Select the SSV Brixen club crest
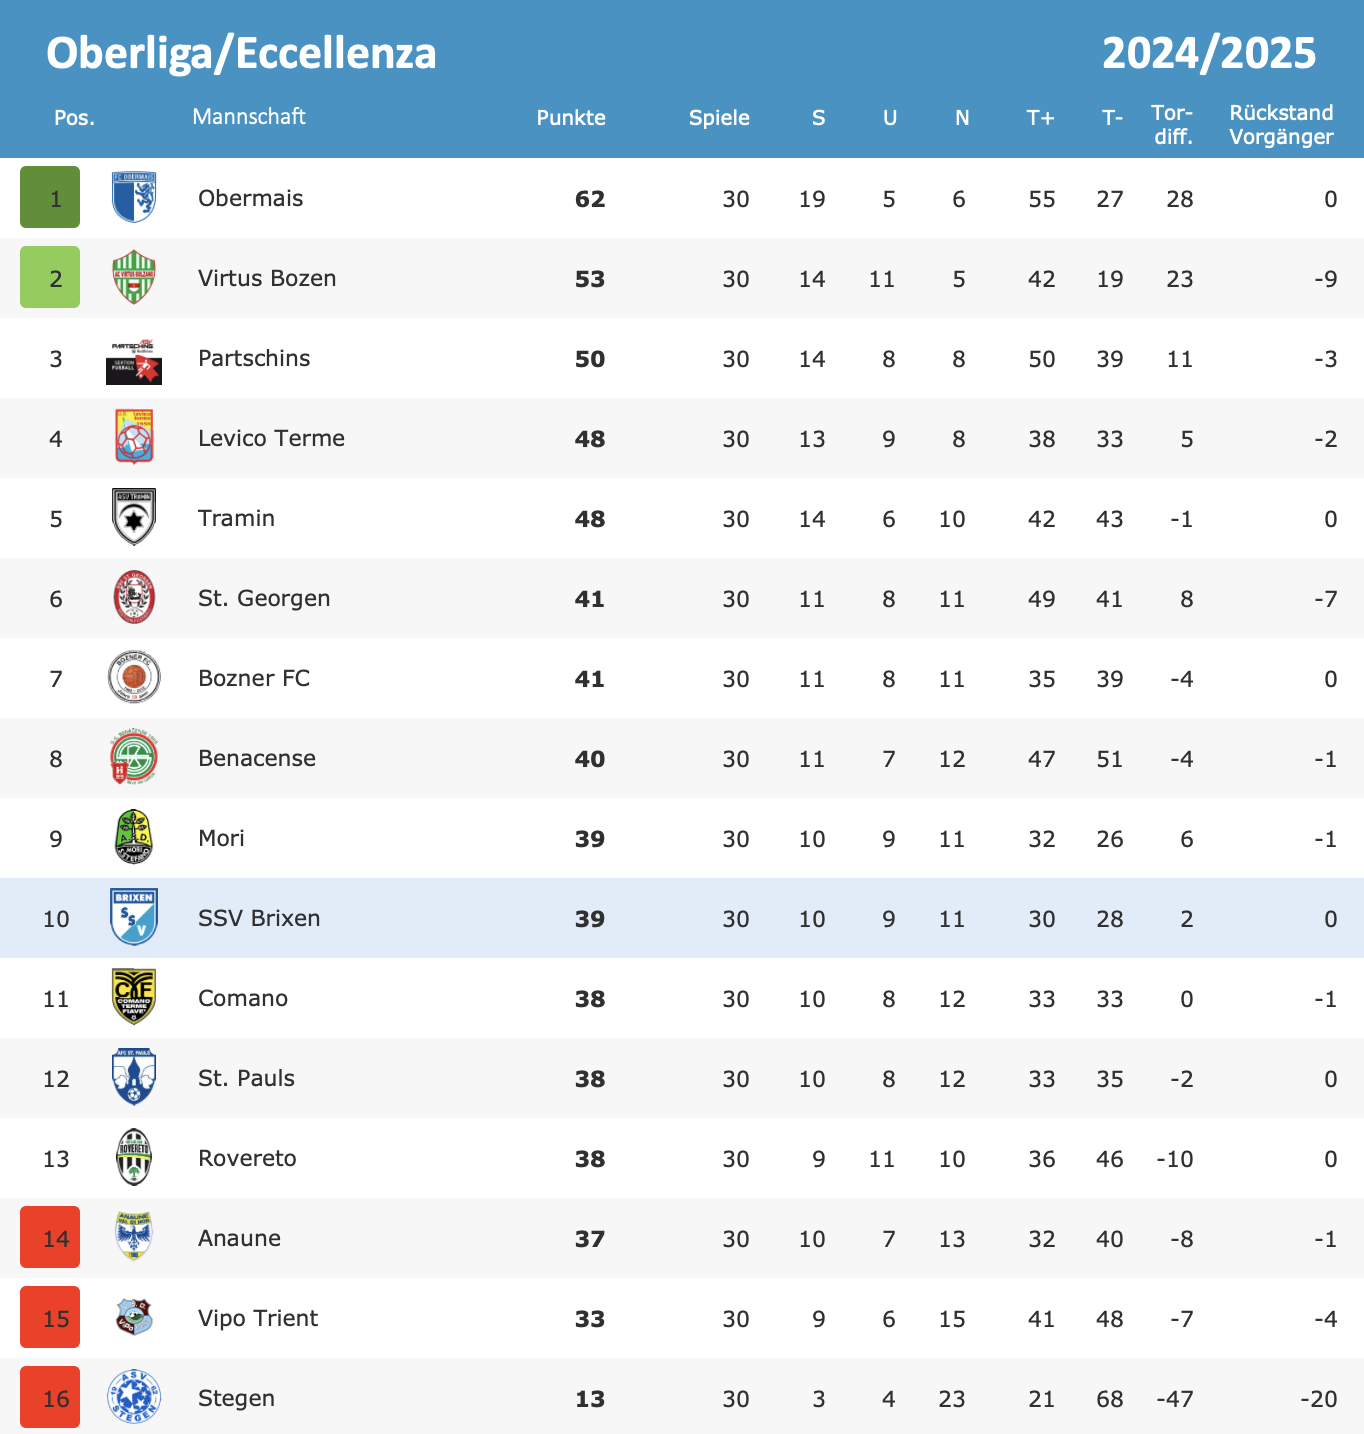 tap(134, 917)
